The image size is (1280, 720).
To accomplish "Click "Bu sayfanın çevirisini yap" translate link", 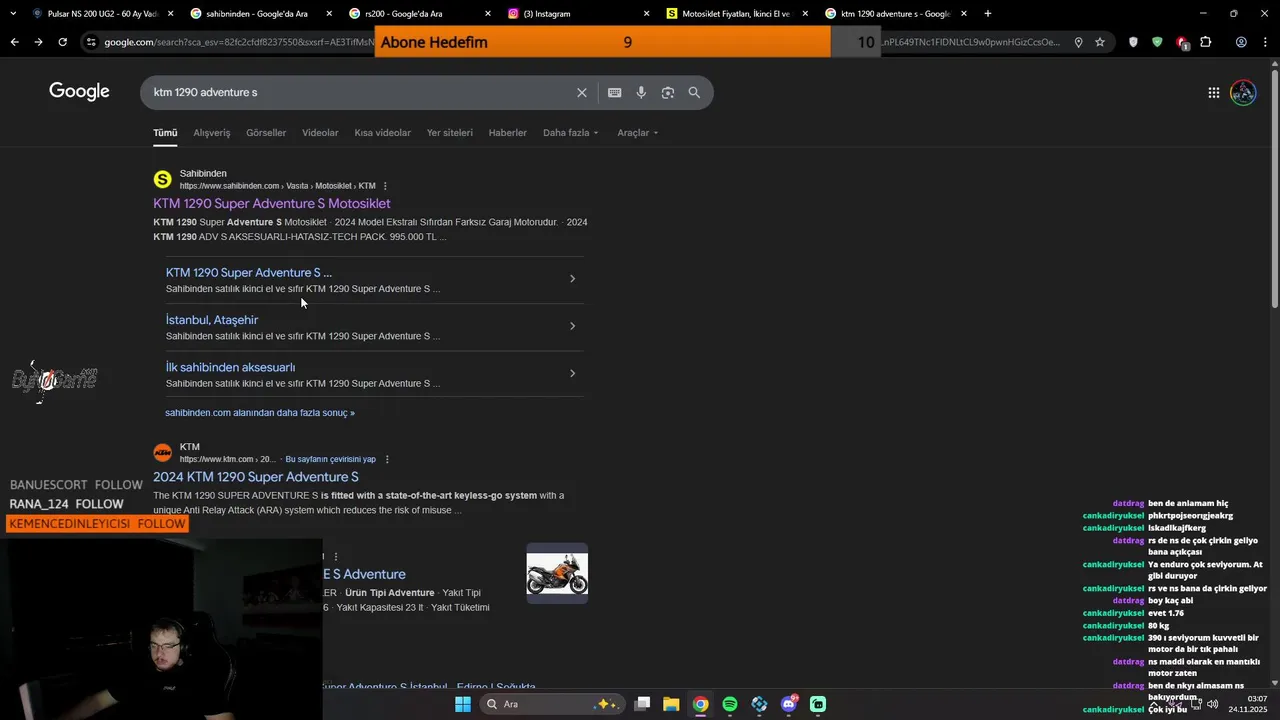I will pos(331,459).
